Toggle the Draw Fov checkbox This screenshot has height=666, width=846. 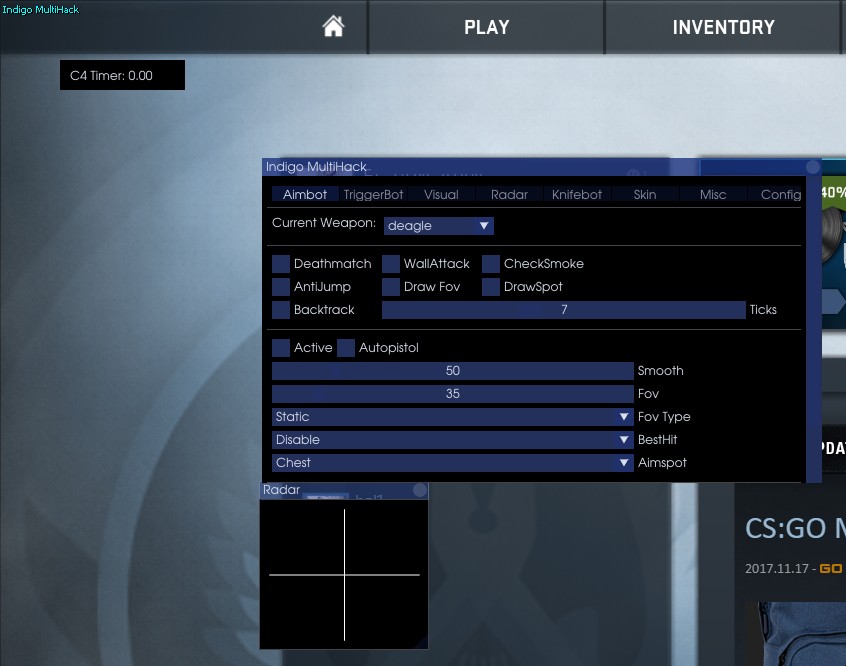click(x=391, y=287)
